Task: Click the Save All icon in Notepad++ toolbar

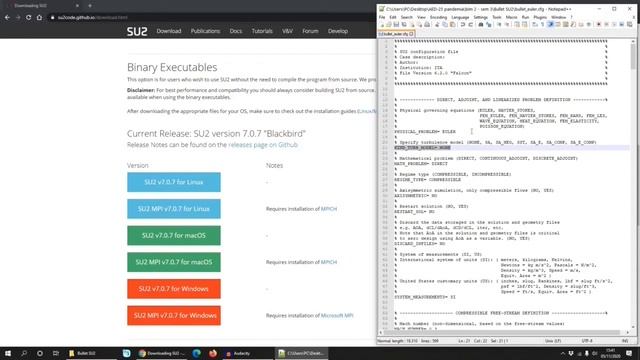Action: [404, 24]
